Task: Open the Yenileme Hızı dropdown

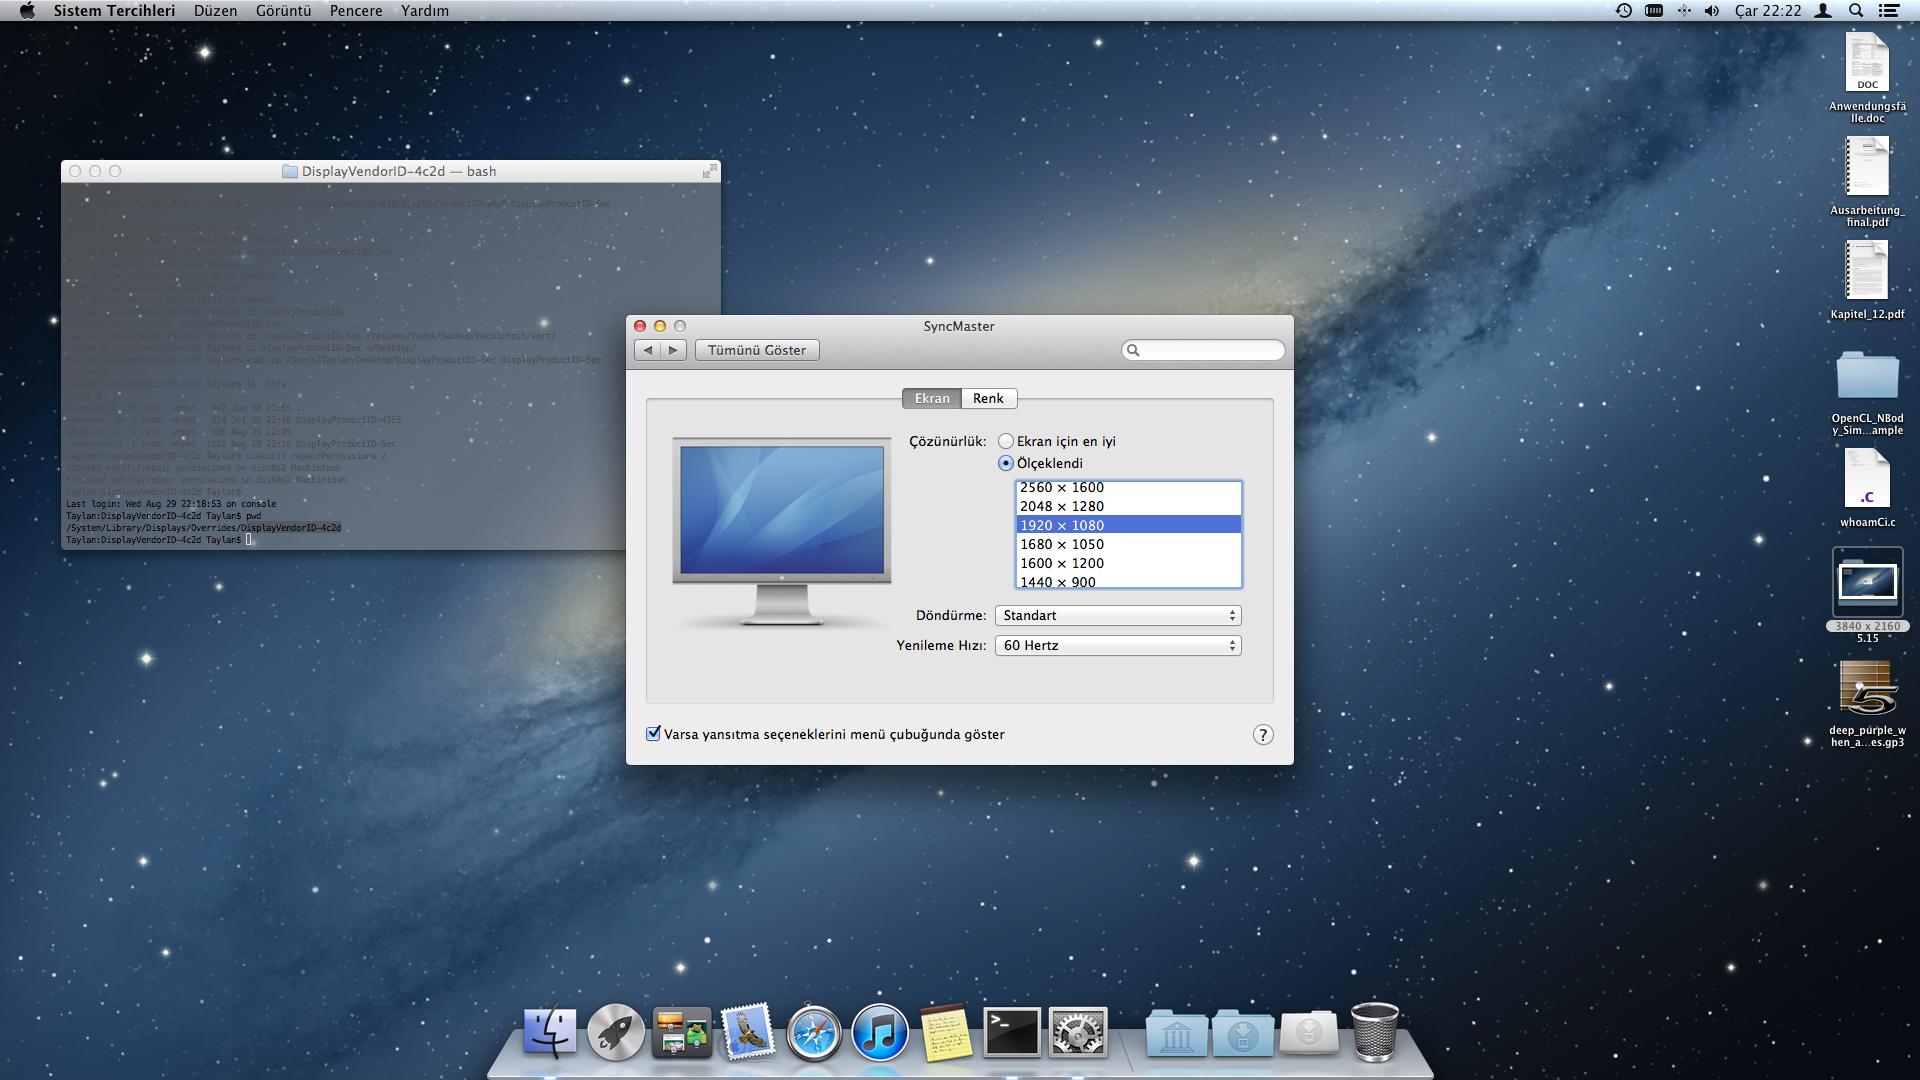Action: pyautogui.click(x=1118, y=645)
